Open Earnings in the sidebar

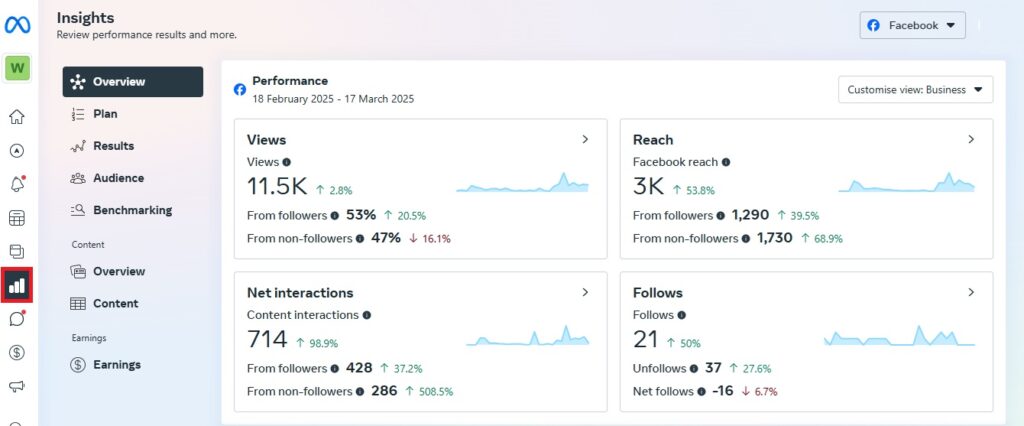click(116, 365)
